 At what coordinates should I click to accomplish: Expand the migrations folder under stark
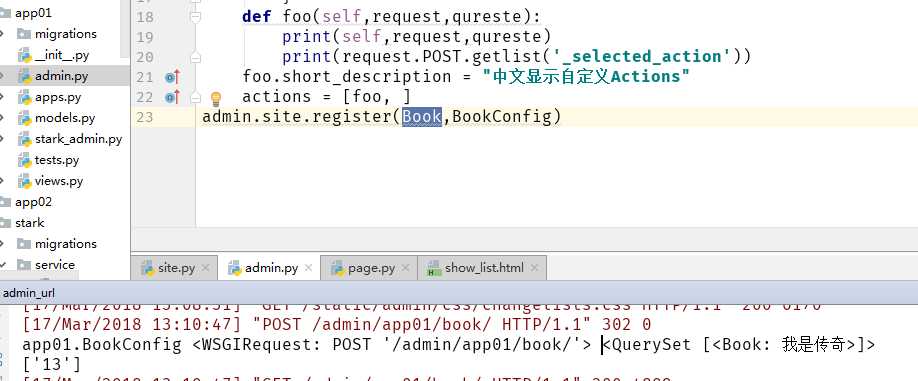point(3,243)
